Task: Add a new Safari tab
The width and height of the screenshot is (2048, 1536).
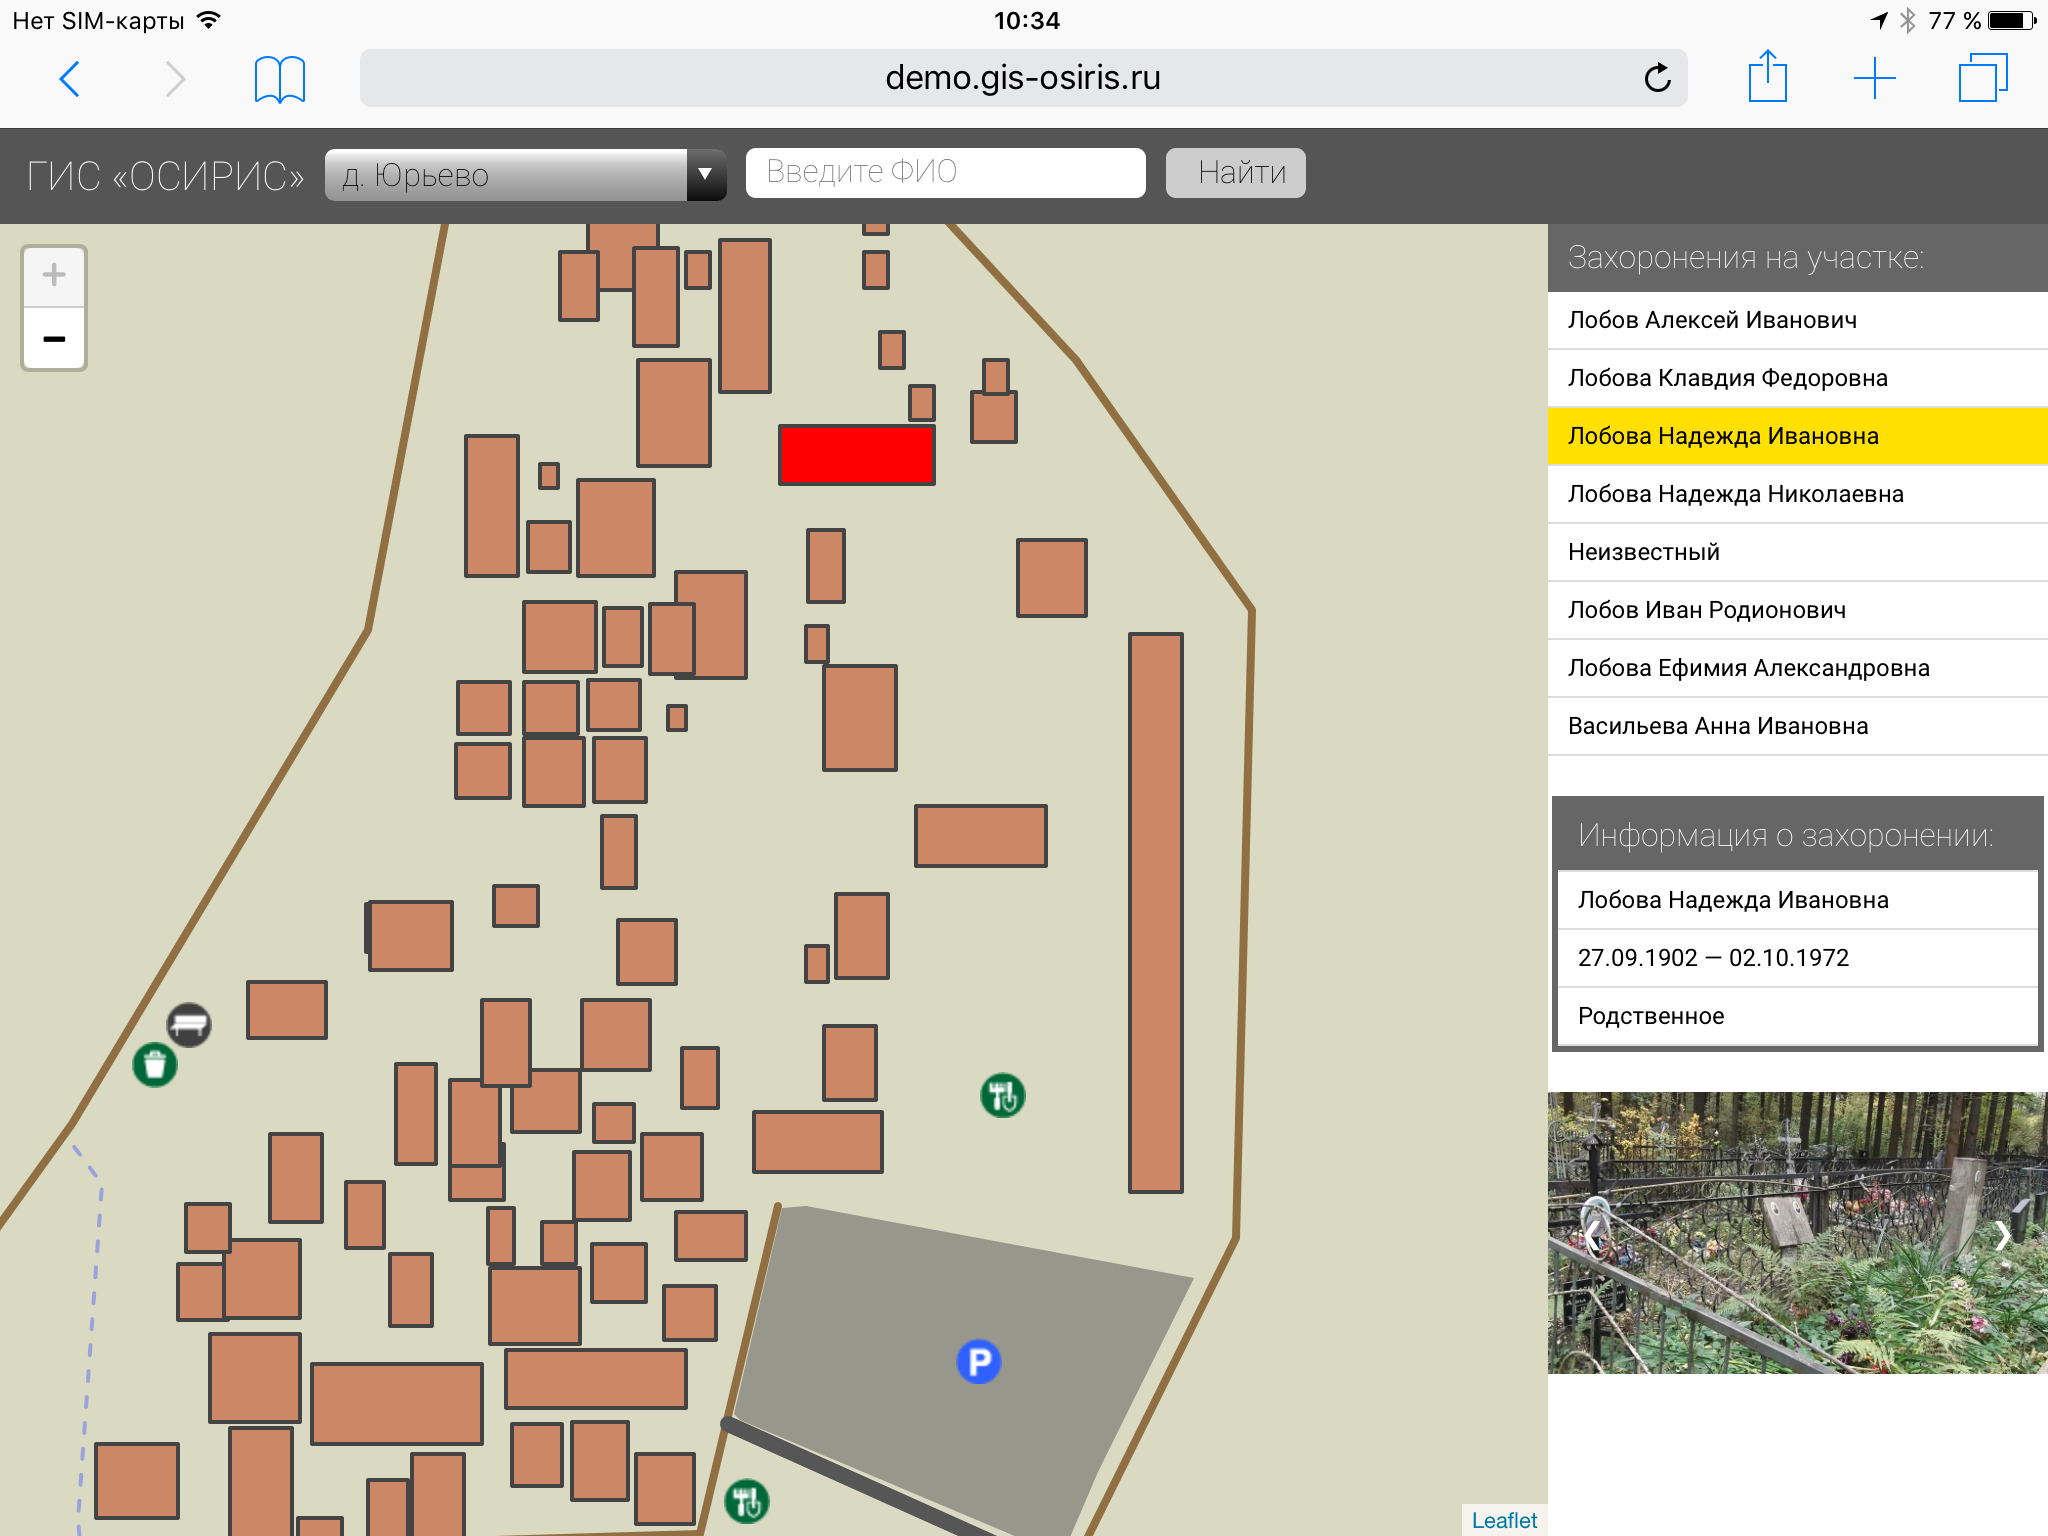Action: coord(1874,78)
